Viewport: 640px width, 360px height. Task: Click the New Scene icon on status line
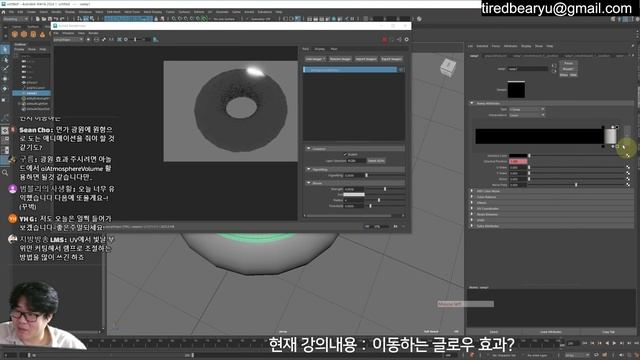point(38,19)
